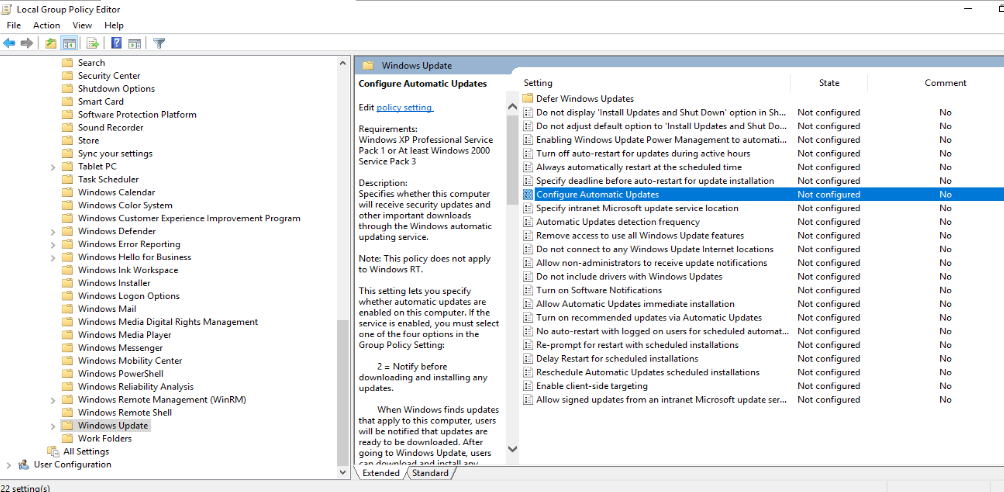Click the Automatic Updates detection frequency icon

pyautogui.click(x=528, y=222)
